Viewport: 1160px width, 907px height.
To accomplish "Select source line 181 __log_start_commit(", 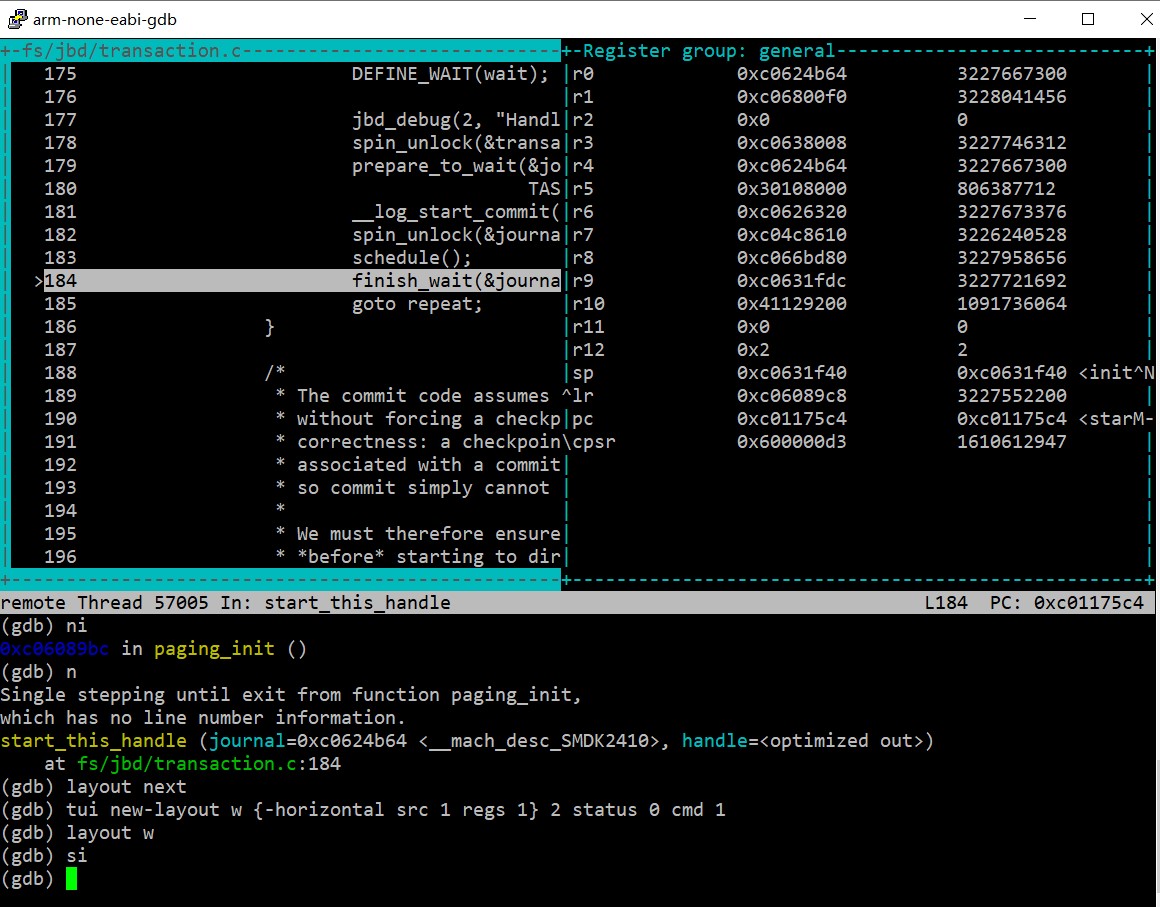I will click(456, 211).
